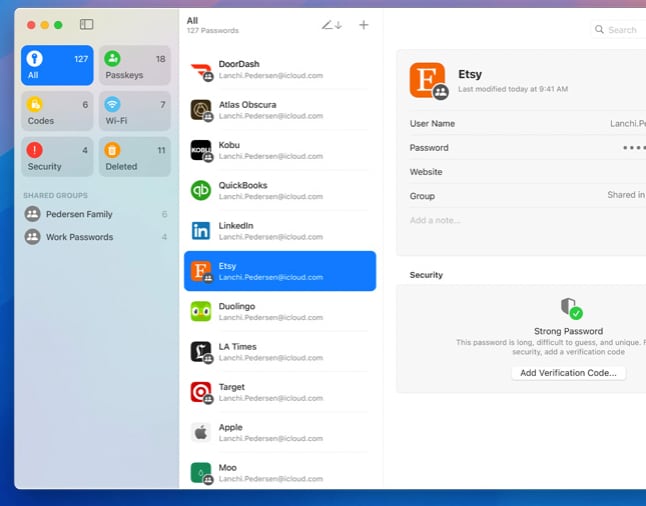Add a new password with plus button
The height and width of the screenshot is (506, 646).
[363, 25]
